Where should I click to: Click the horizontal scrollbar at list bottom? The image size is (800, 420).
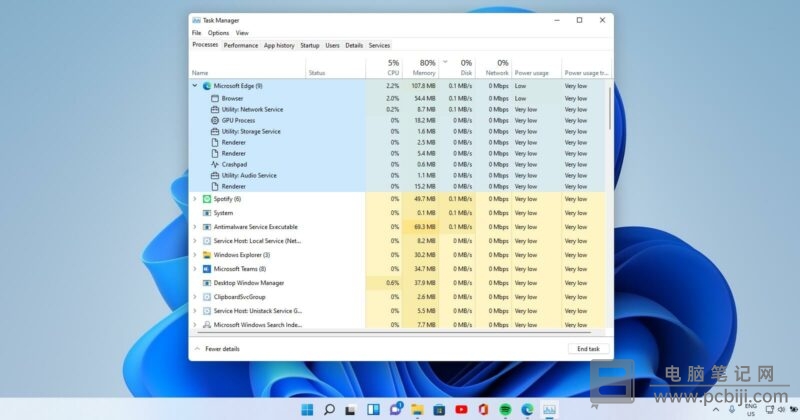394,333
